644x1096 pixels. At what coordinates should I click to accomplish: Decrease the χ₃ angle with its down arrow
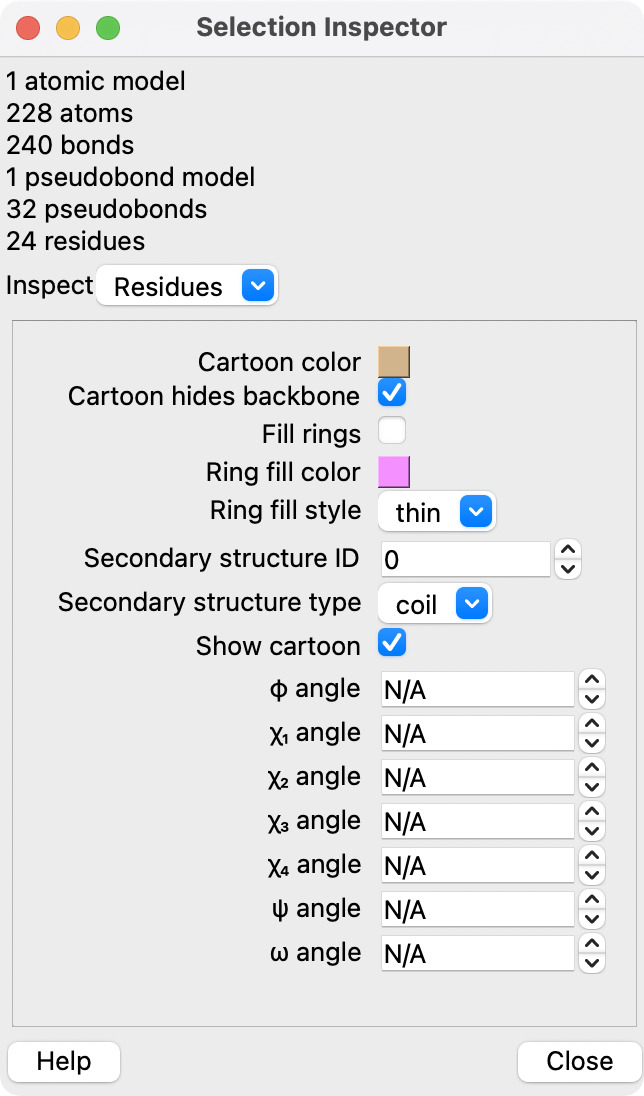[x=593, y=831]
